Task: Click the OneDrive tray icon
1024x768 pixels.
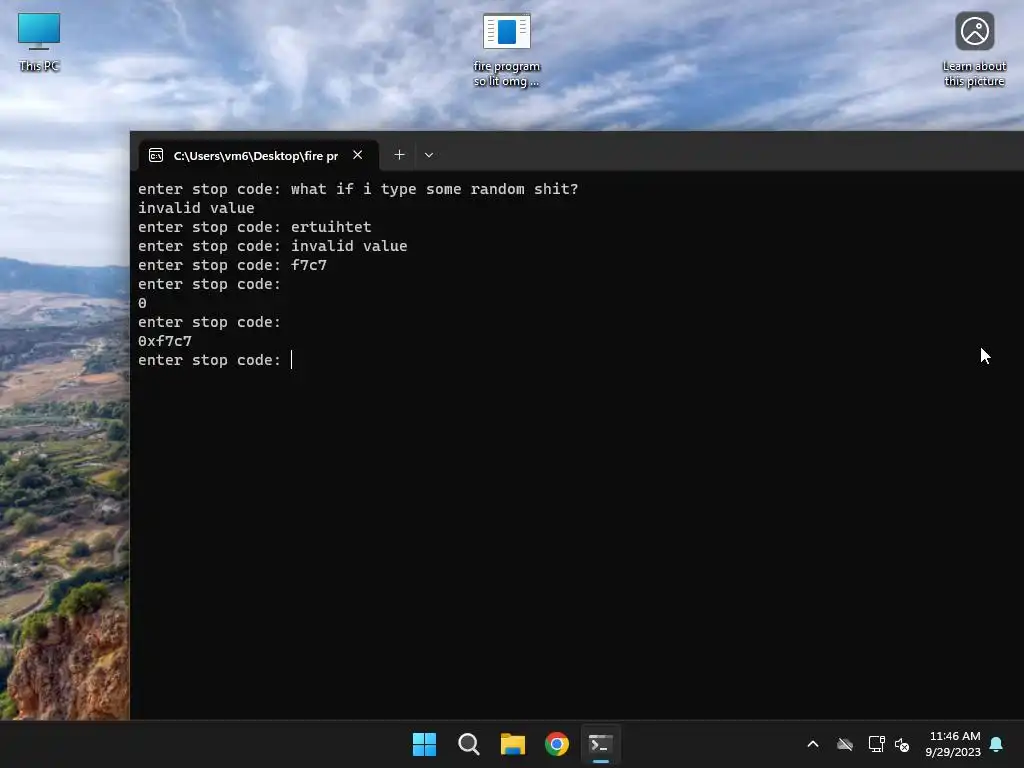Action: point(845,744)
